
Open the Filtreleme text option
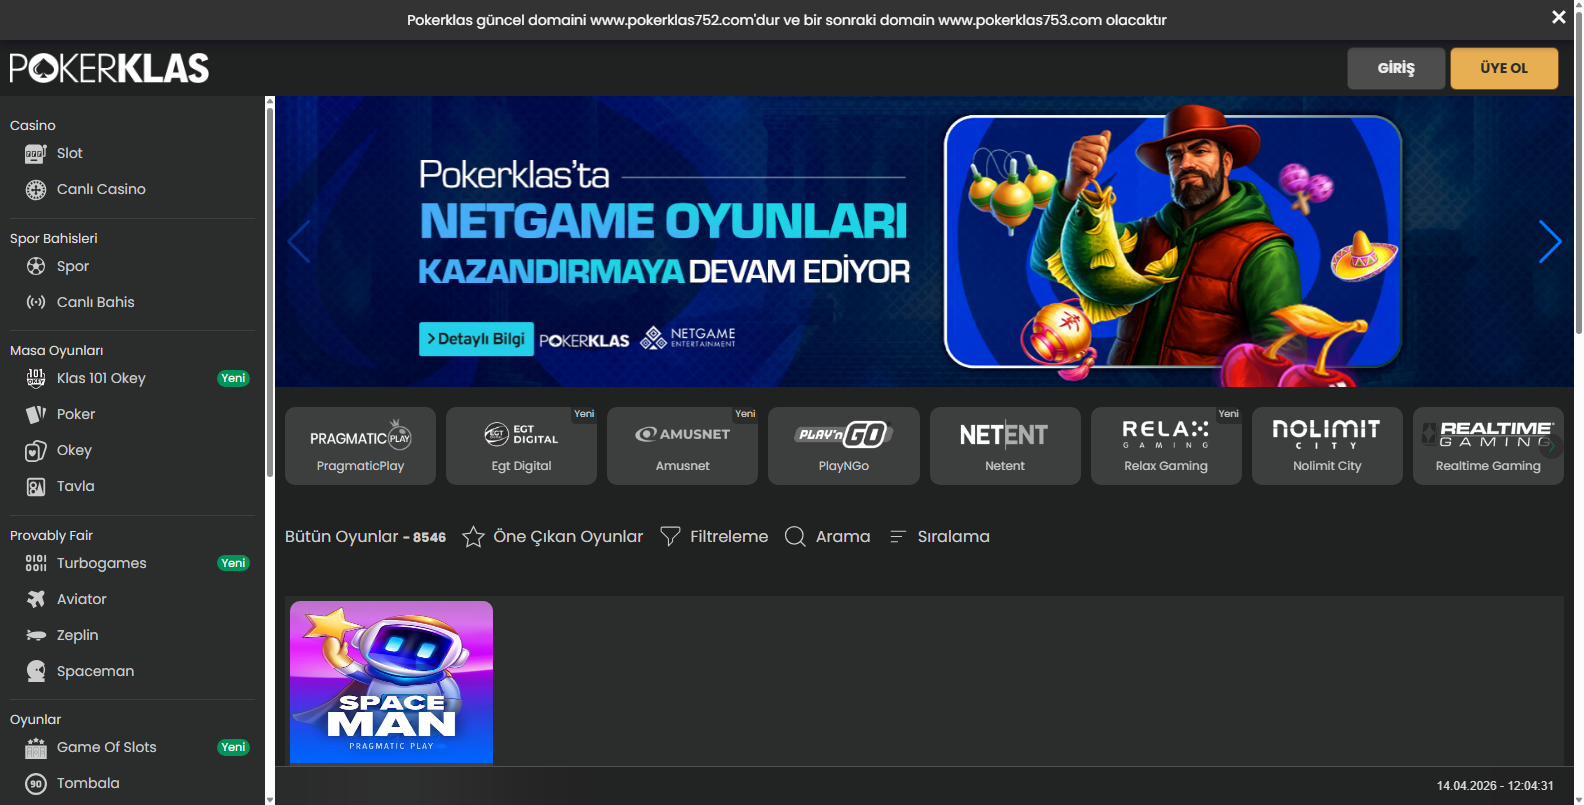[x=729, y=537]
